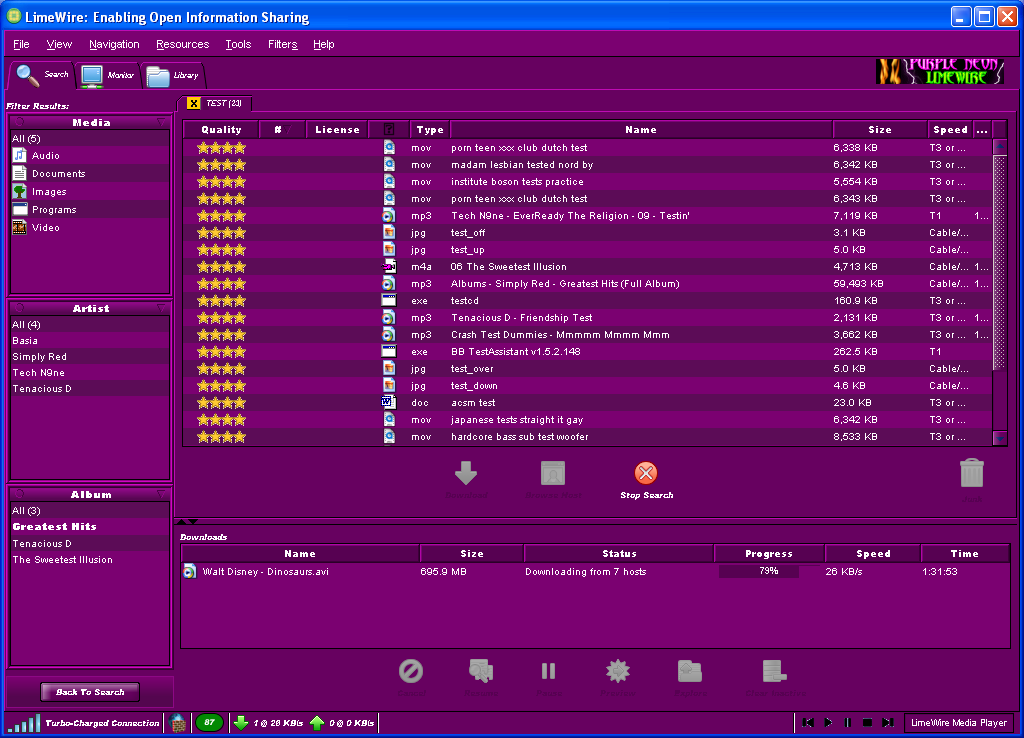Expand the Album filter dropdown triangle
The height and width of the screenshot is (738, 1024).
(x=161, y=494)
